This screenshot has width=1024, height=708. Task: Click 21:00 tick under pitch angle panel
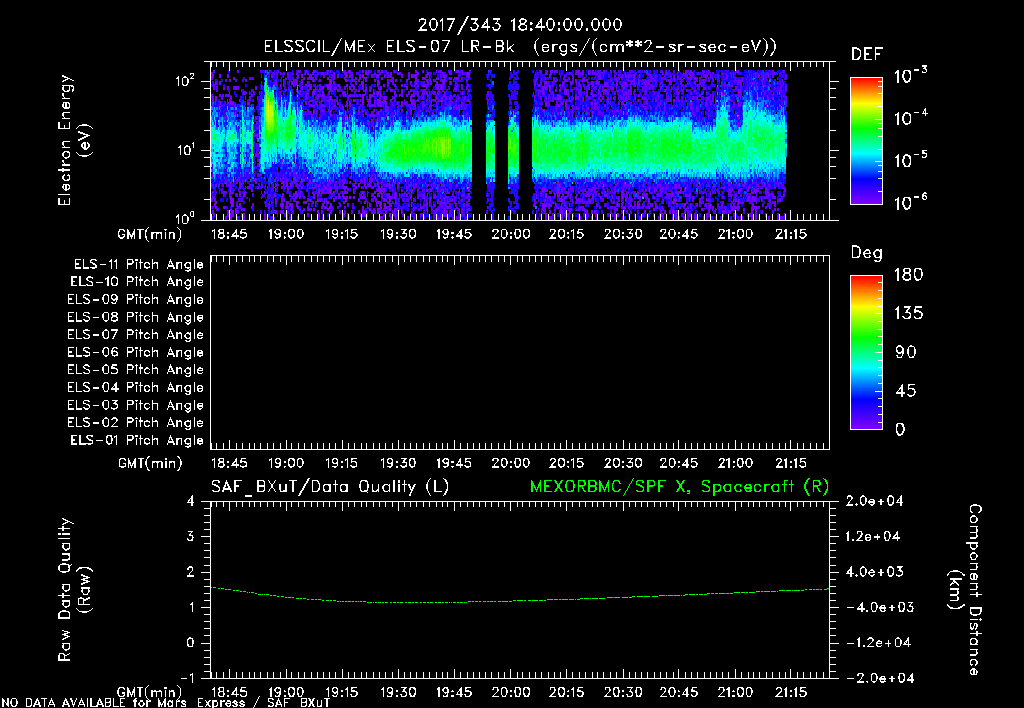coord(735,463)
